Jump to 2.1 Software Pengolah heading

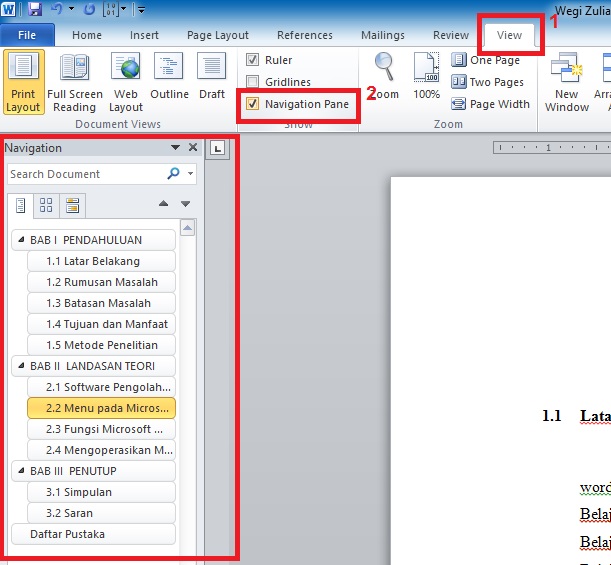101,387
